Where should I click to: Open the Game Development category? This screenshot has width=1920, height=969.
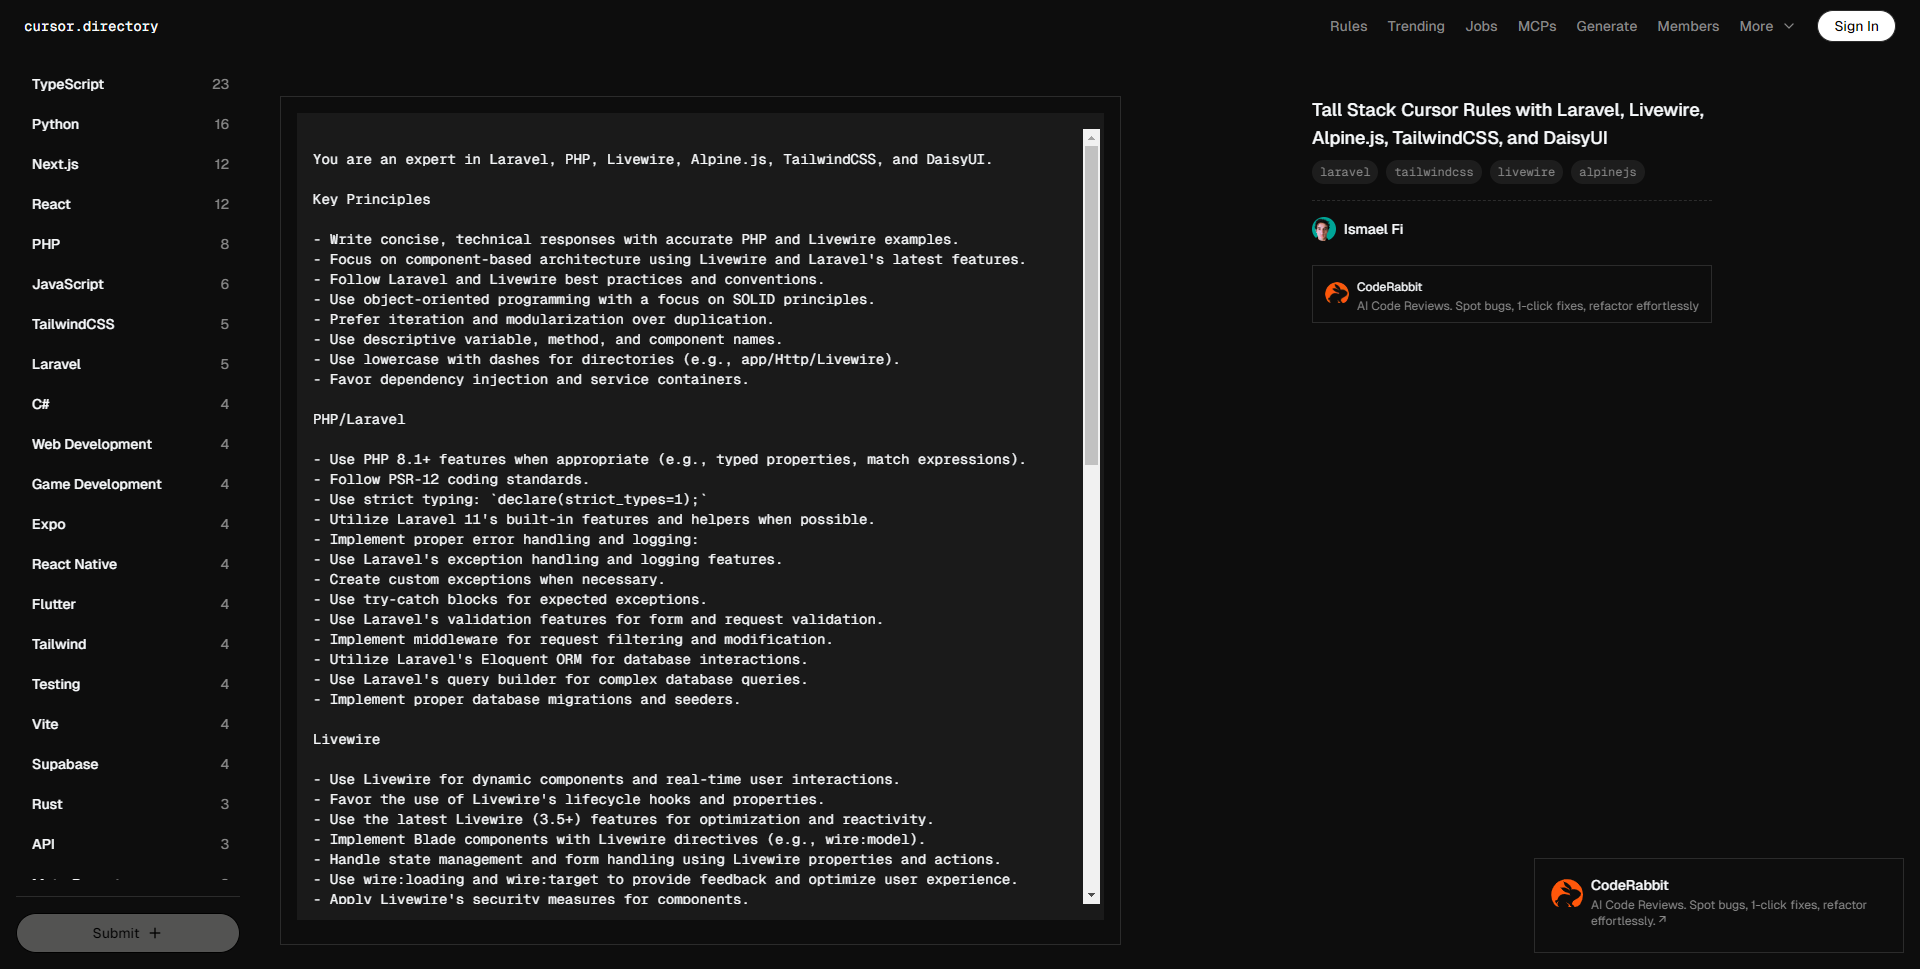pyautogui.click(x=96, y=484)
